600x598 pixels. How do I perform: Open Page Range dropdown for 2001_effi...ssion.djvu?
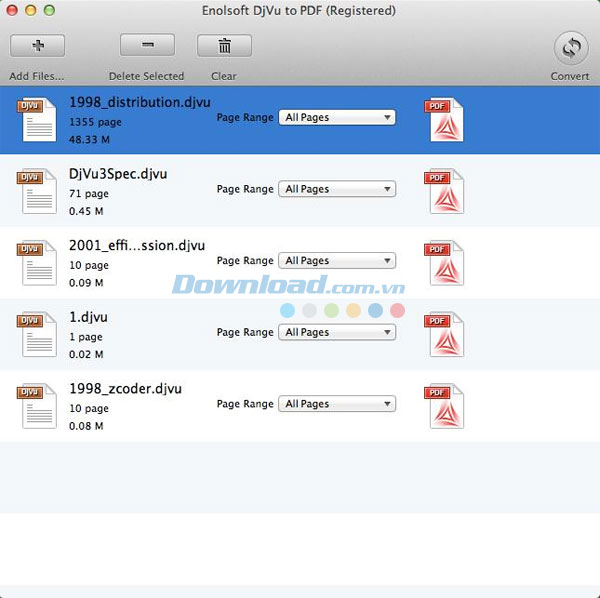point(337,261)
